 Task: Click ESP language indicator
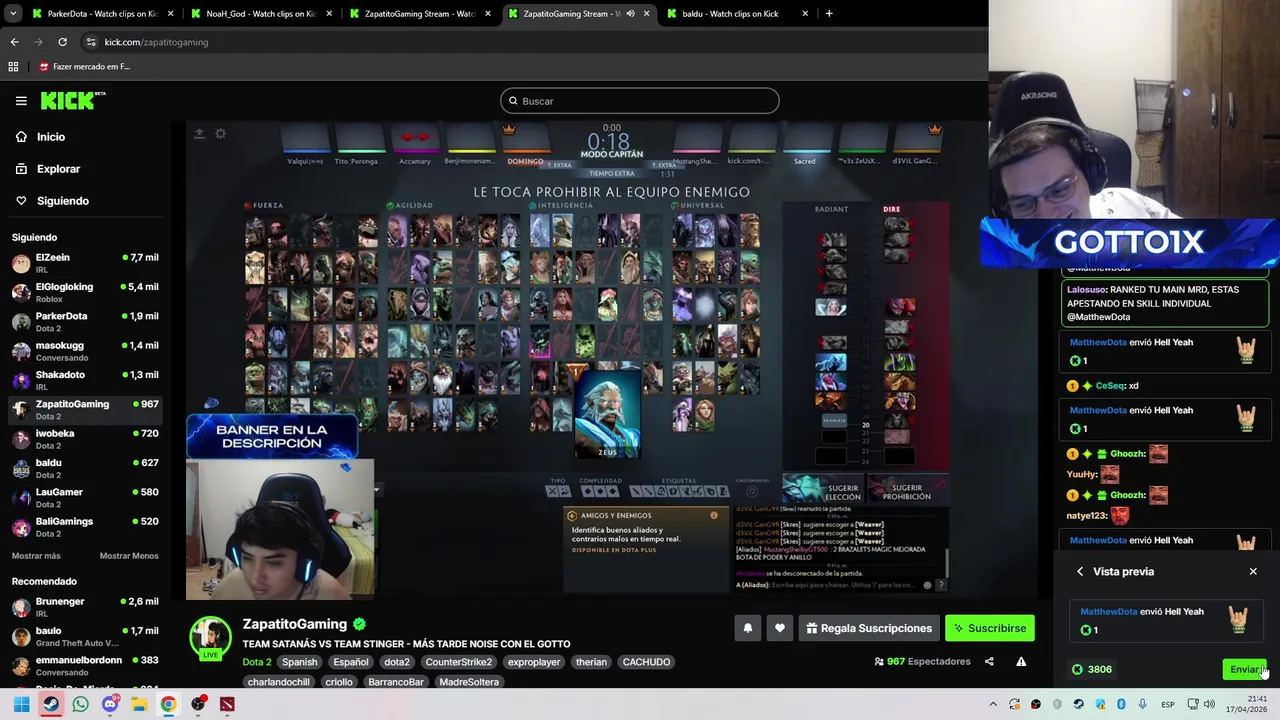pos(1167,705)
